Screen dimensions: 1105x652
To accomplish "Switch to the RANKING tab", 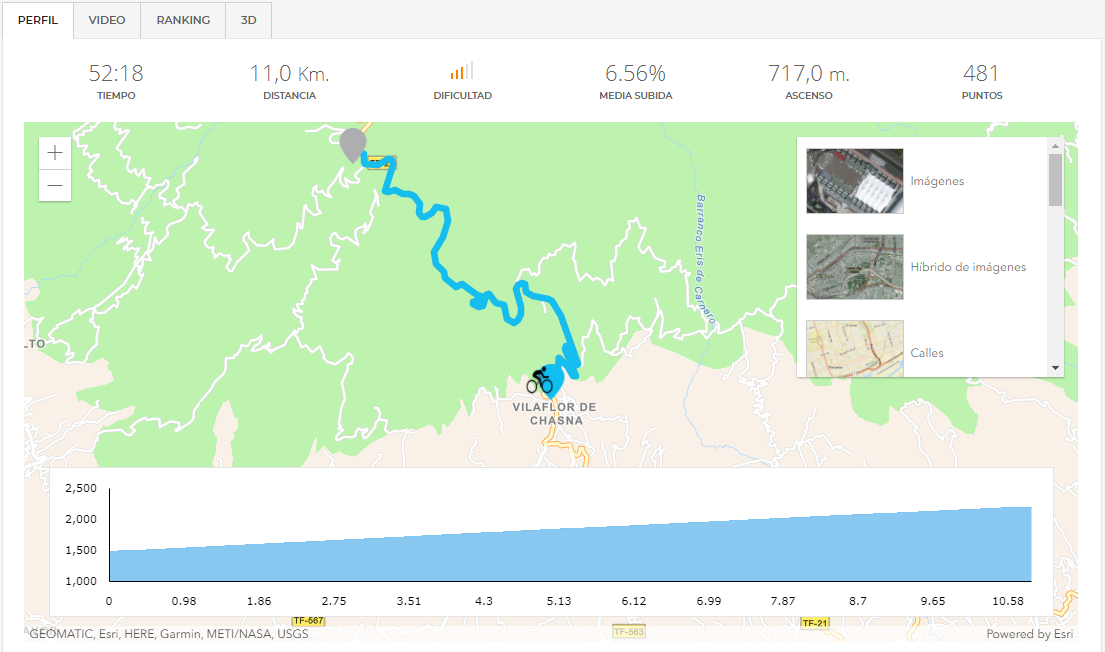I will 183,20.
